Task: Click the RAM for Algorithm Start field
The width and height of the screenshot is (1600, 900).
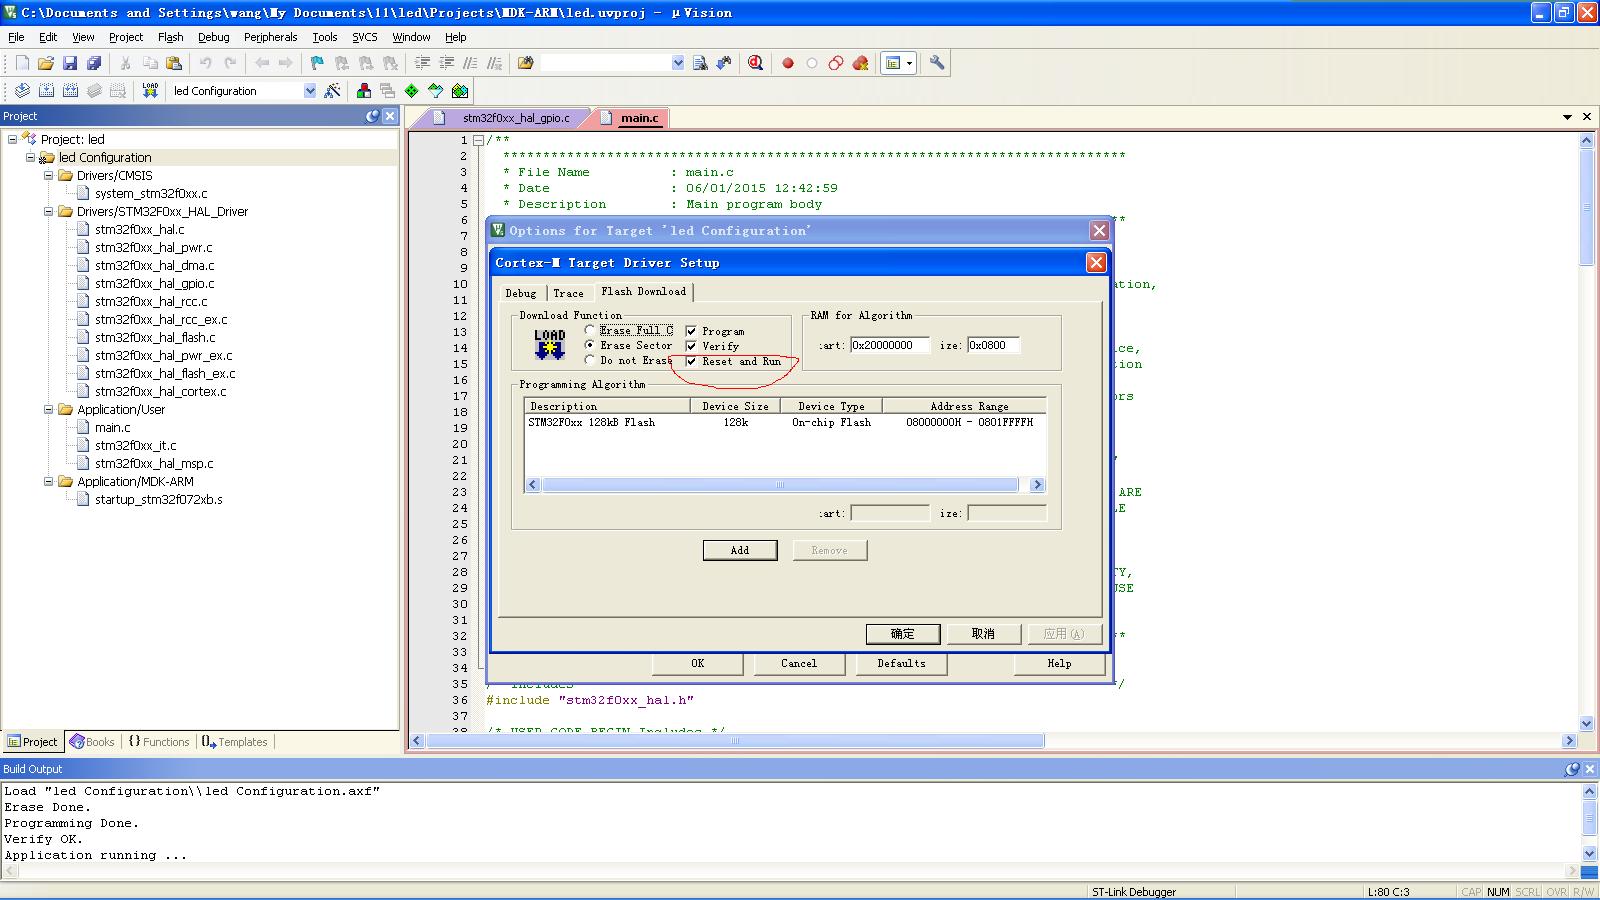Action: (x=890, y=345)
